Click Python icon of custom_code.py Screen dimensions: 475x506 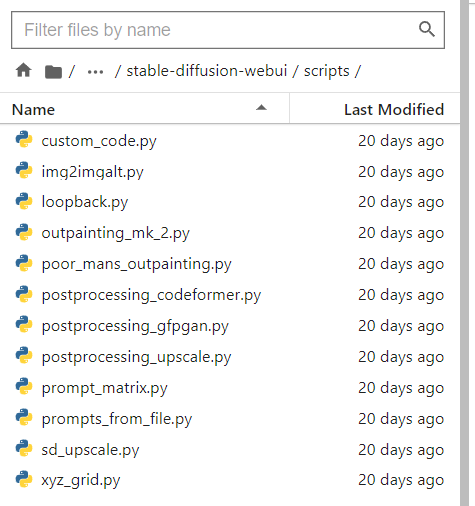pos(24,139)
